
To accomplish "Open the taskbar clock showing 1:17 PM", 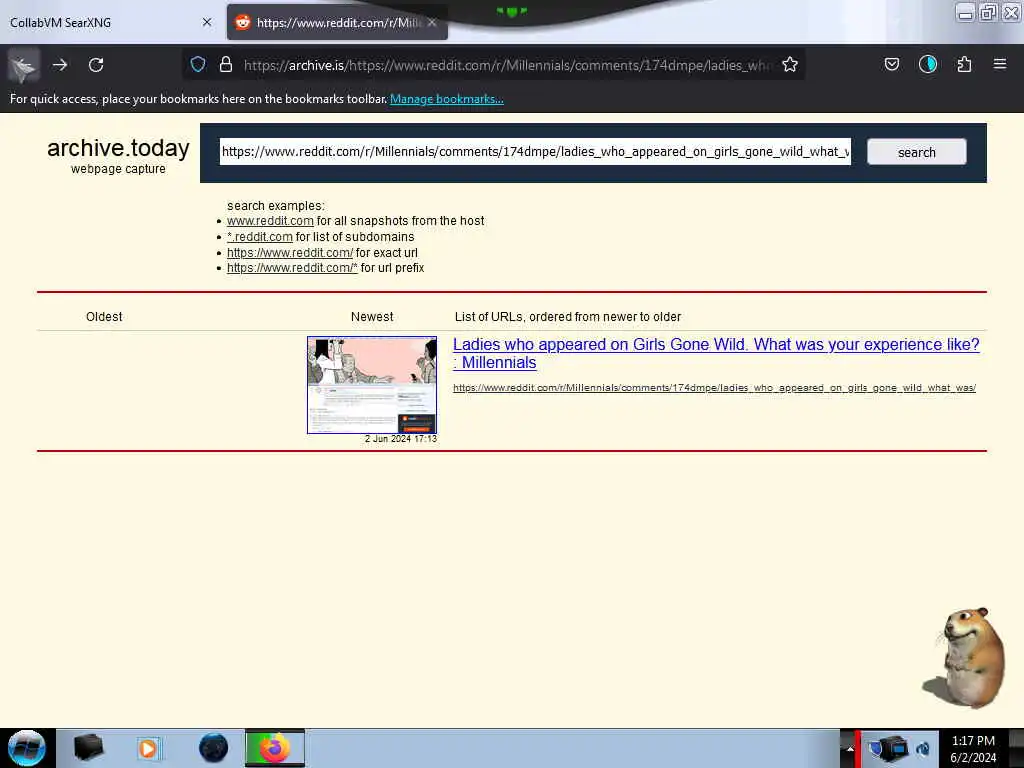I will click(973, 749).
